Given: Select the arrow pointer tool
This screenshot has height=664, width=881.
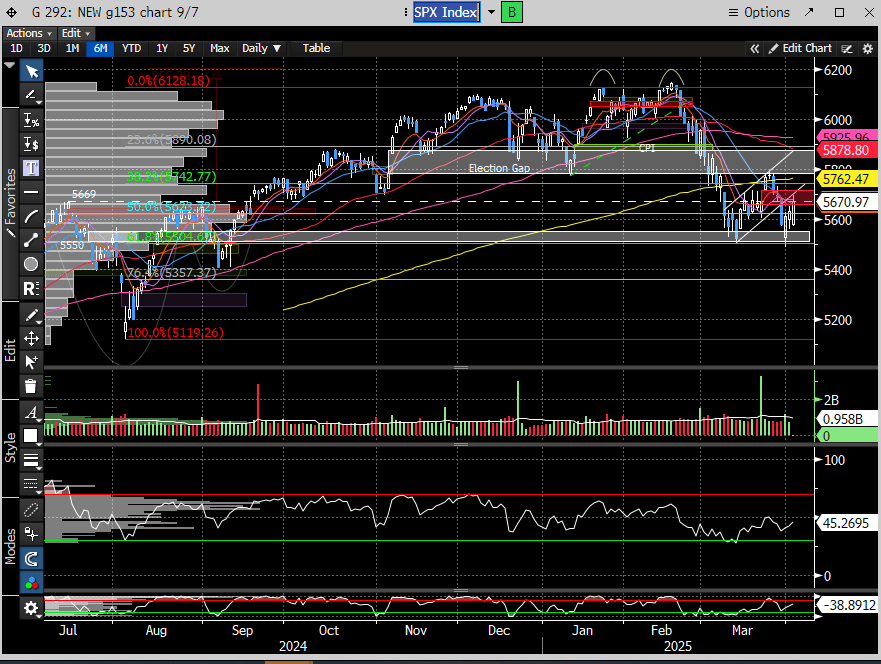Looking at the screenshot, I should (x=31, y=71).
